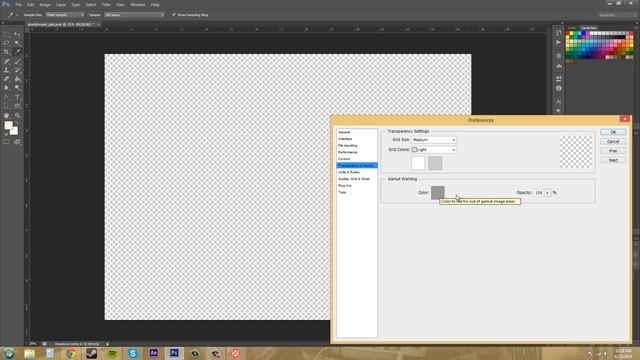Open Skype from the taskbar
This screenshot has height=360, width=640.
coord(132,353)
